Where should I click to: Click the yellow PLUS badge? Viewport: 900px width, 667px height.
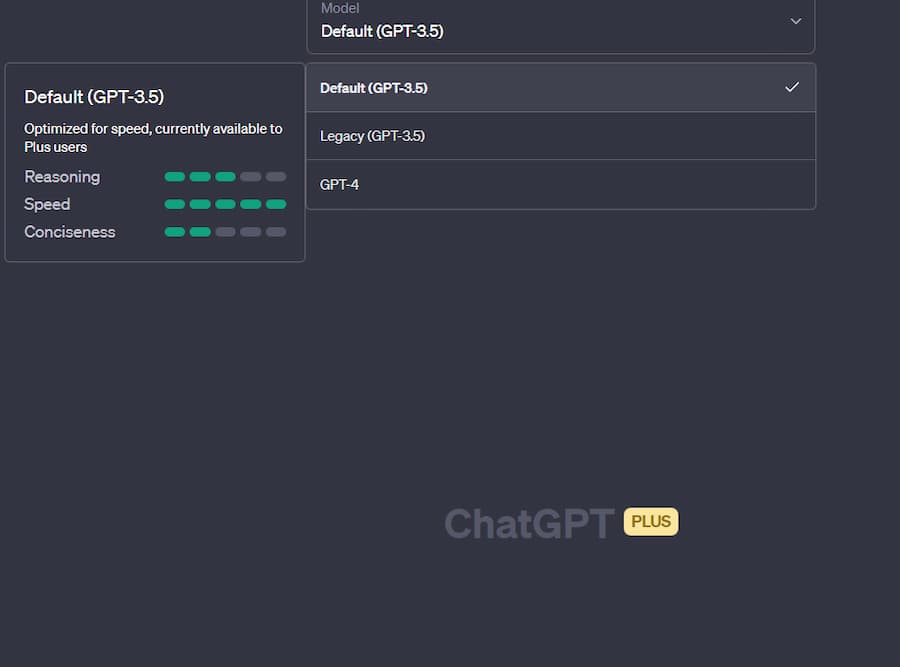[651, 522]
